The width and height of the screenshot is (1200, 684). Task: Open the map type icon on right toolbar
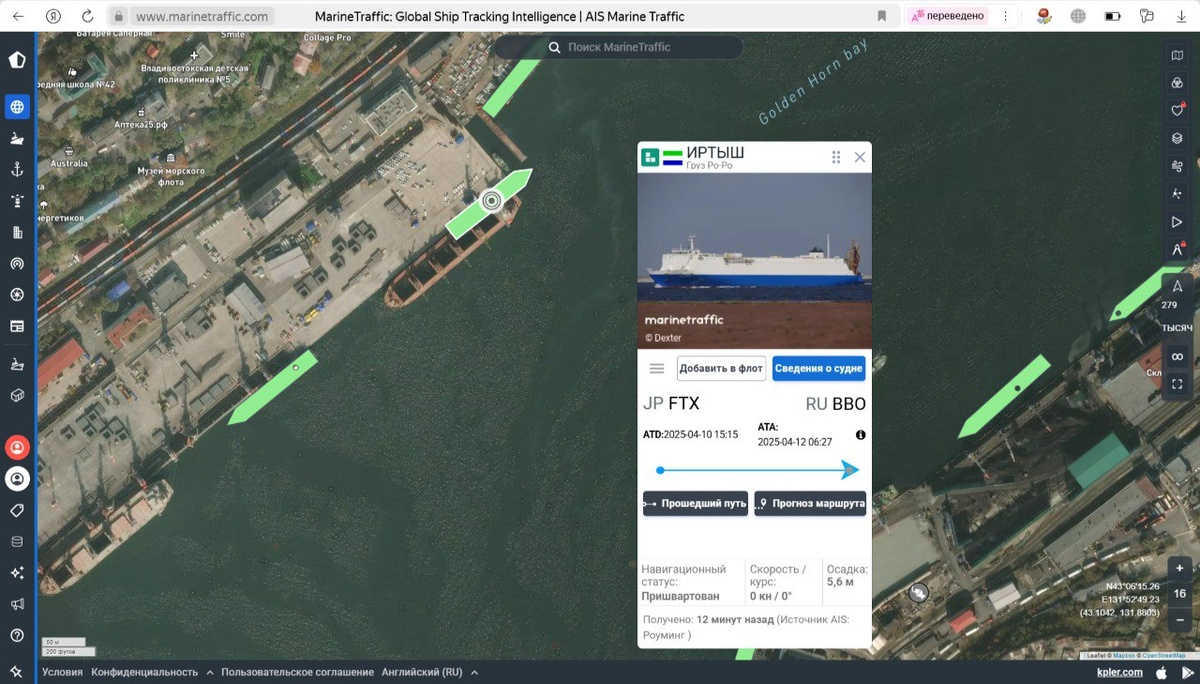(1177, 56)
